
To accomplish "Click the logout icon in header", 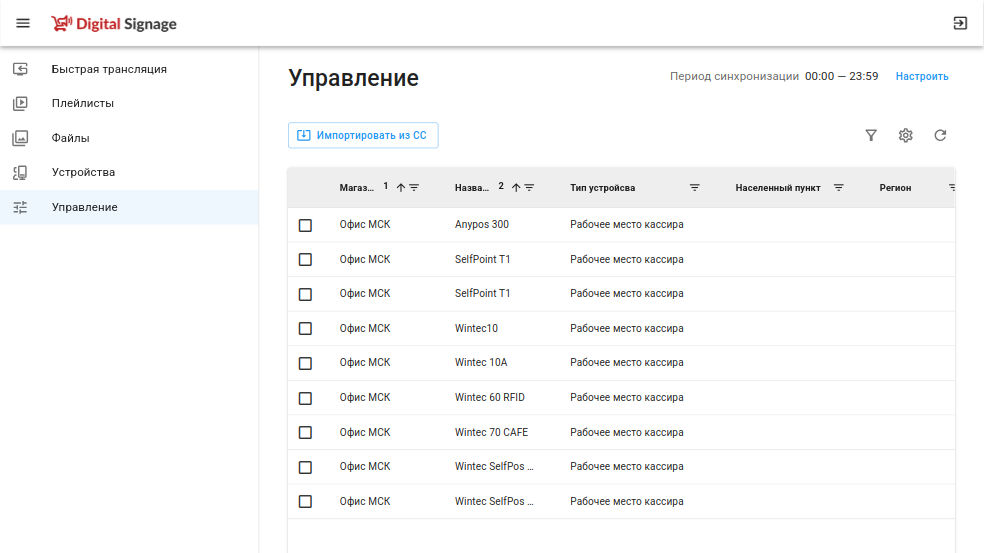I will (x=960, y=23).
